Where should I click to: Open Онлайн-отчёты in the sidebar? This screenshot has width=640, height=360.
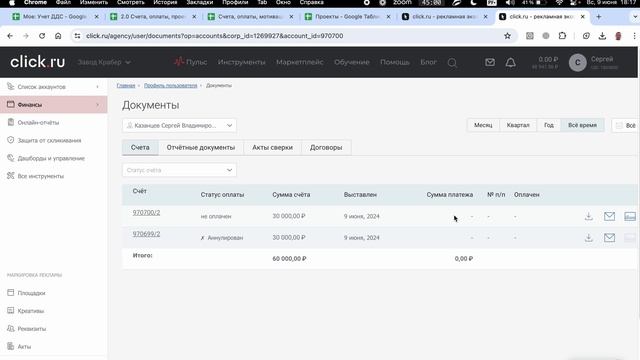38,122
